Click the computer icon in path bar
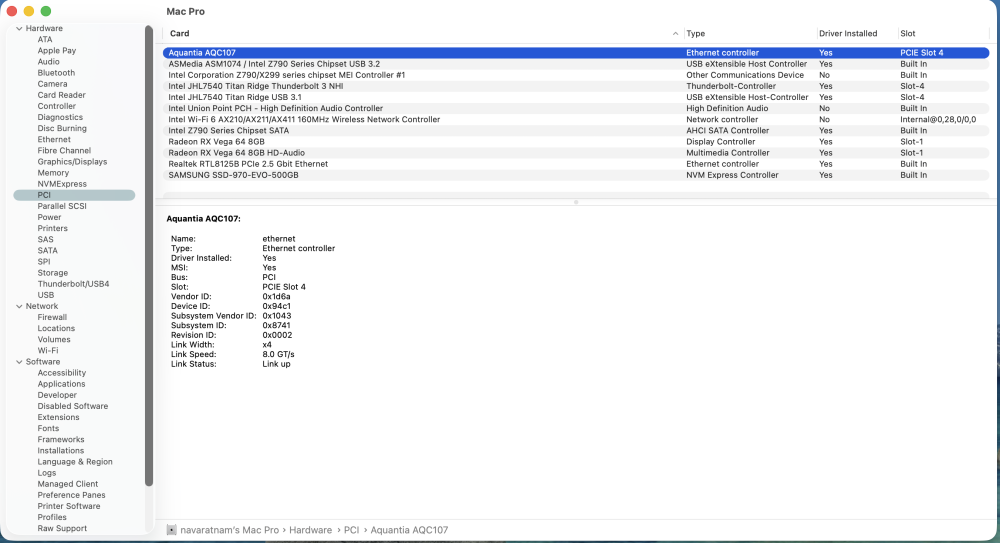The image size is (1000, 543). pos(171,530)
